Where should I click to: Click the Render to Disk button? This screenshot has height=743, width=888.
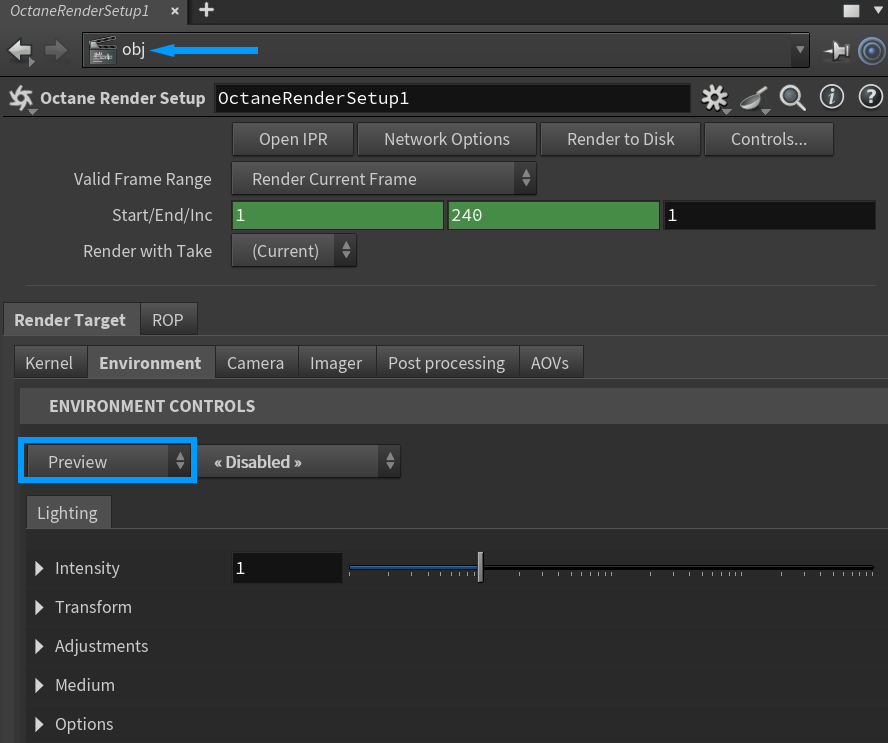tap(620, 139)
